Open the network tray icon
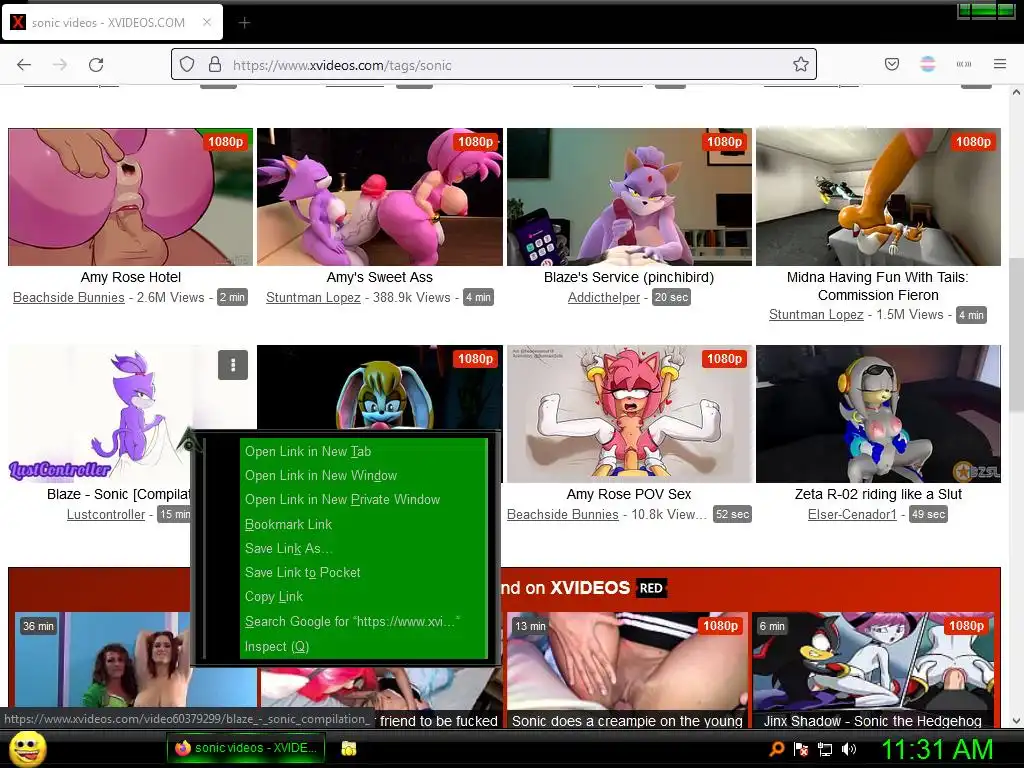Image resolution: width=1024 pixels, height=768 pixels. point(825,749)
